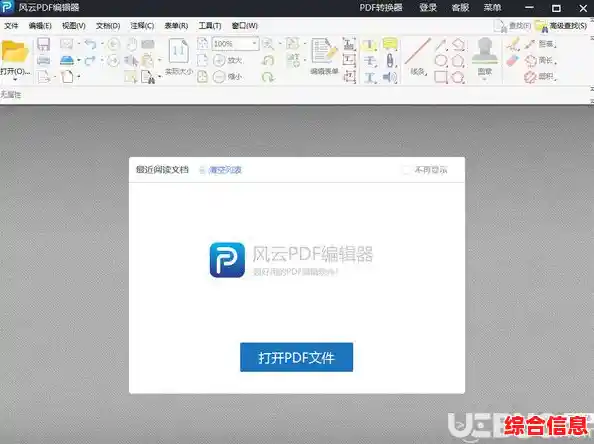
Task: Open the Edit Form 编辑表单 tool
Action: (324, 56)
